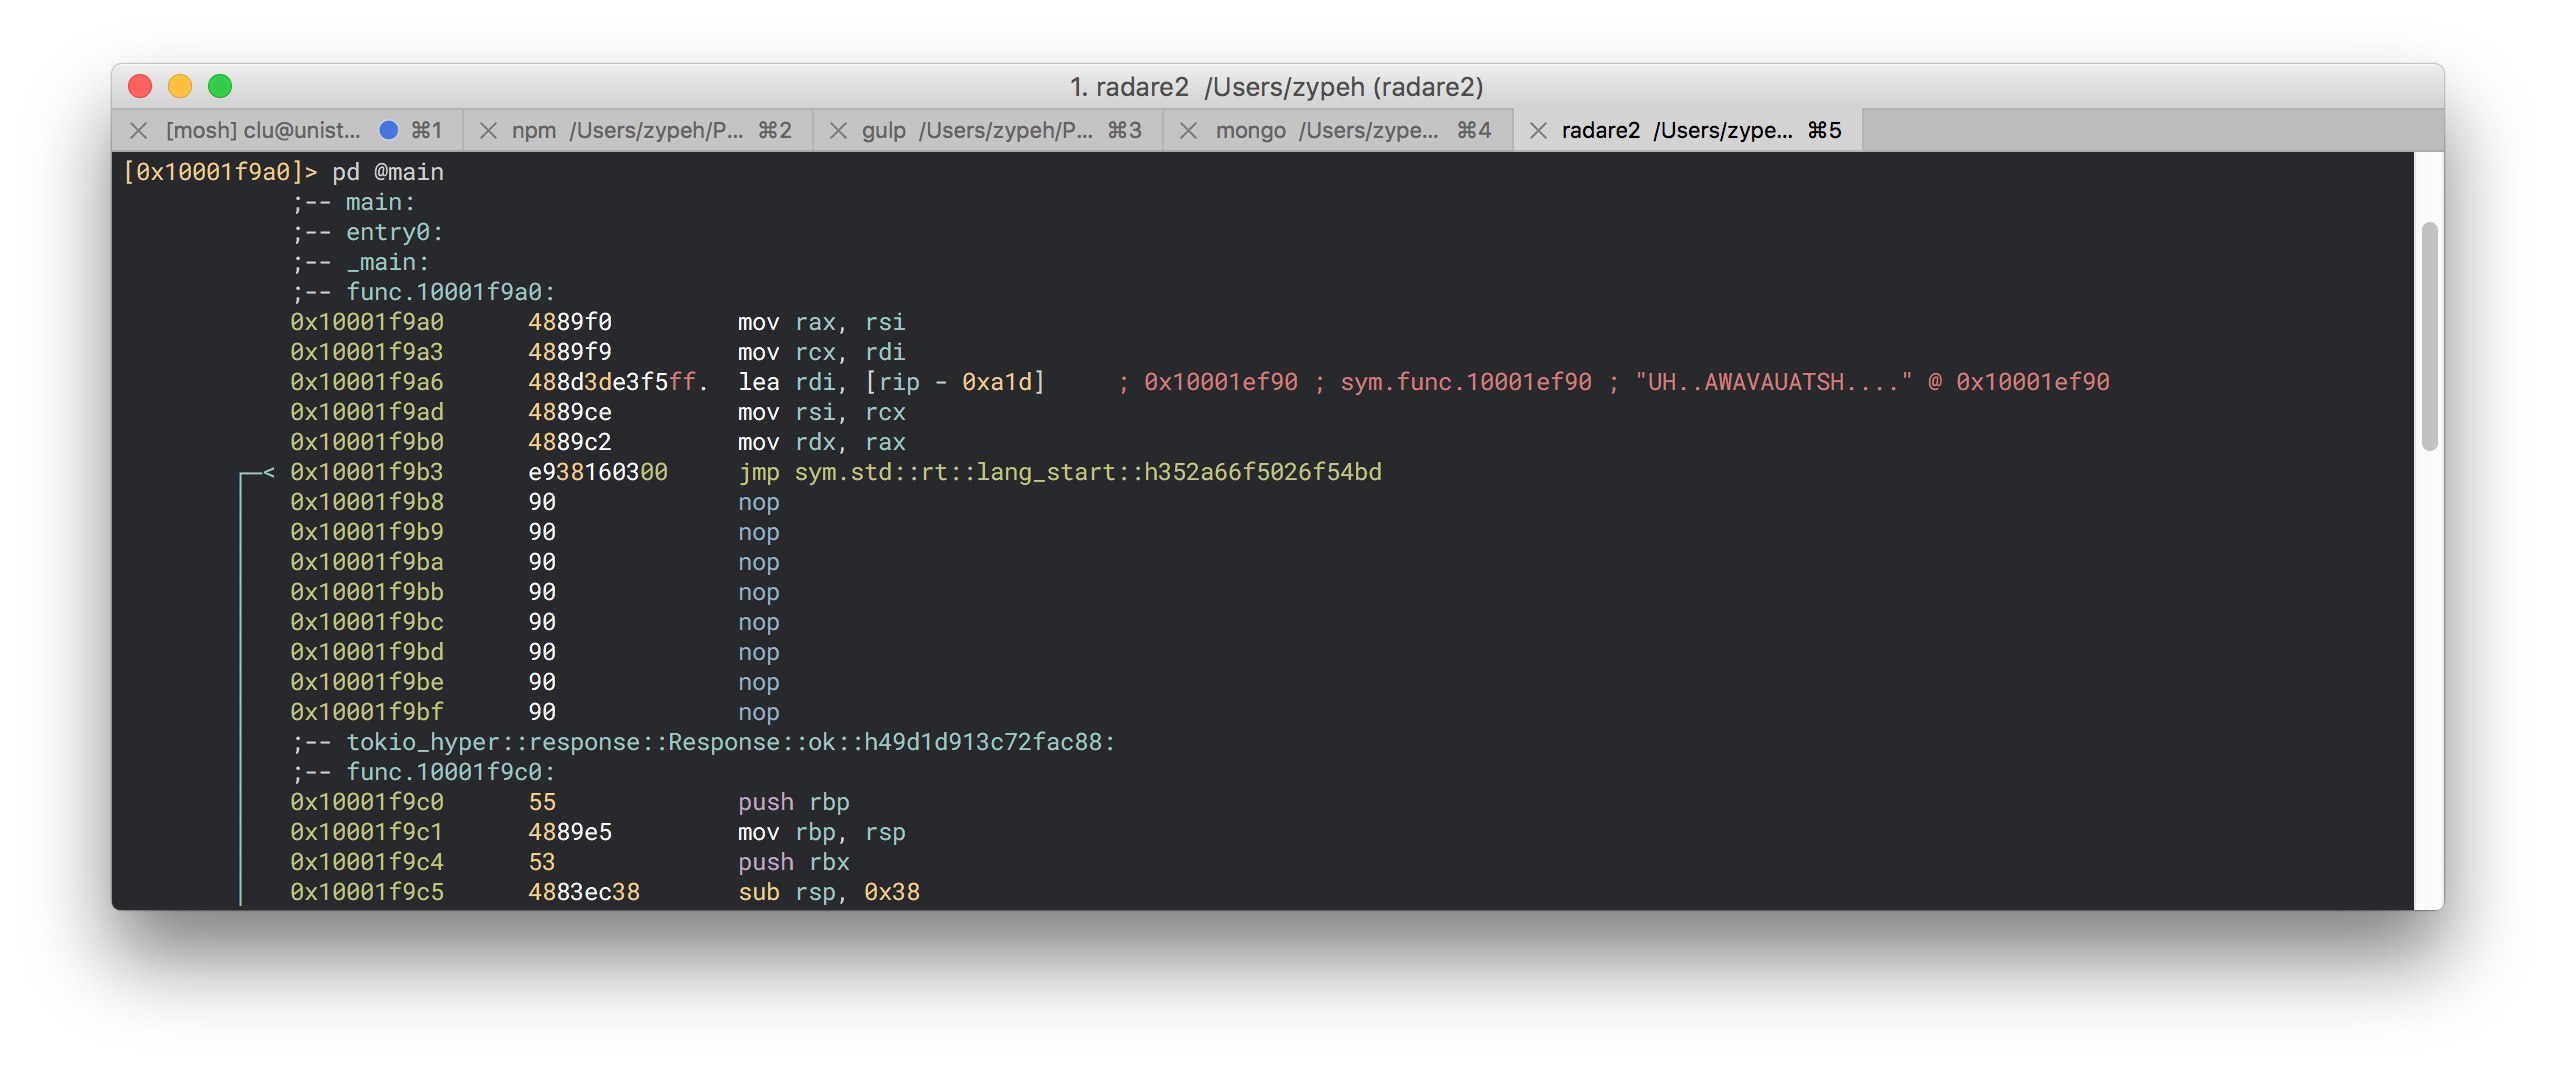Close the mongo tab with X icon
The image size is (2556, 1070).
[1188, 131]
